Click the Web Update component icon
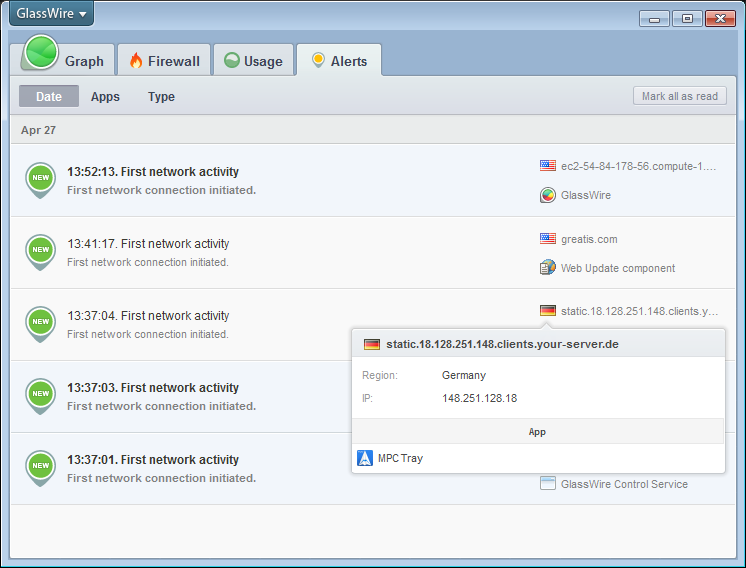This screenshot has width=746, height=568. coord(548,267)
